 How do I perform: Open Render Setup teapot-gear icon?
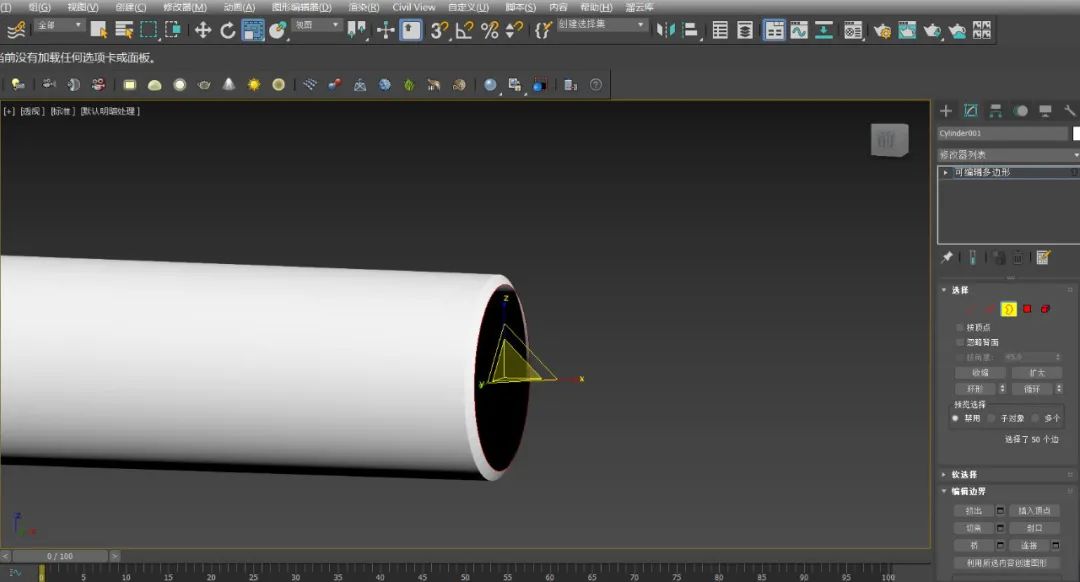[882, 30]
